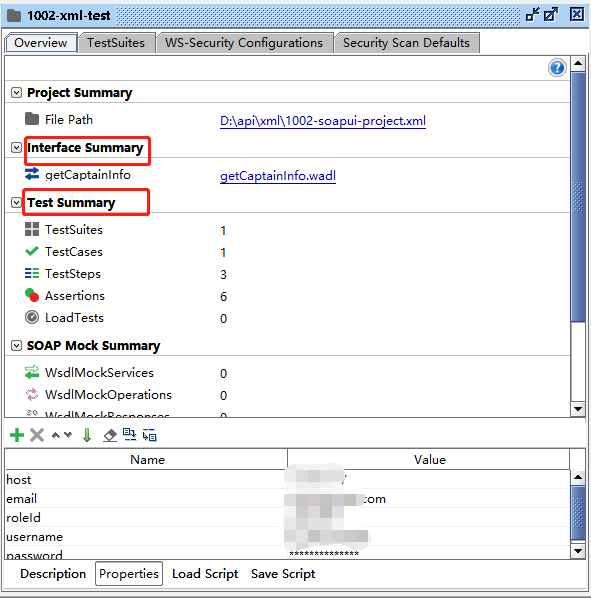Click the File Path label
The height and width of the screenshot is (599, 591).
(69, 120)
